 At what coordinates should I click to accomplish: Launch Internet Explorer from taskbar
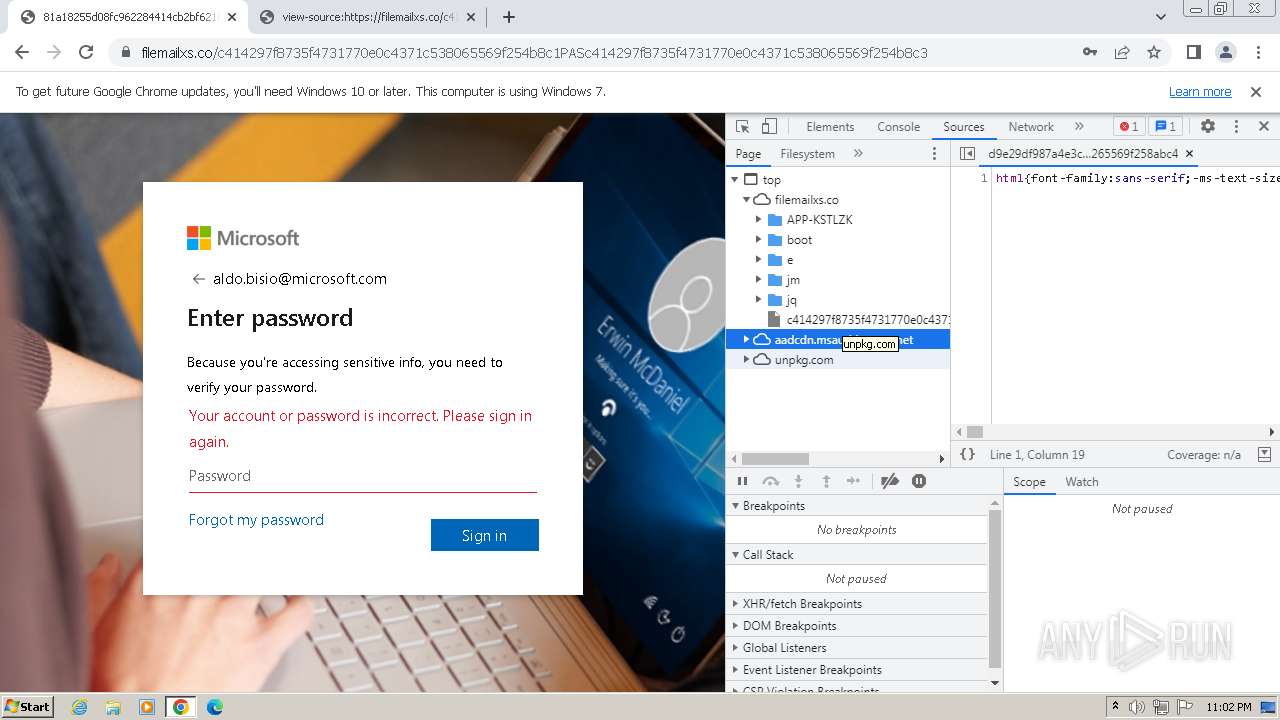coord(79,707)
